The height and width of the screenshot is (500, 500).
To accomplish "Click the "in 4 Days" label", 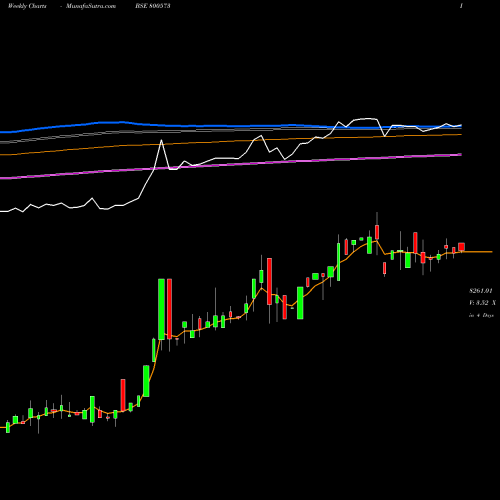I will (x=481, y=315).
